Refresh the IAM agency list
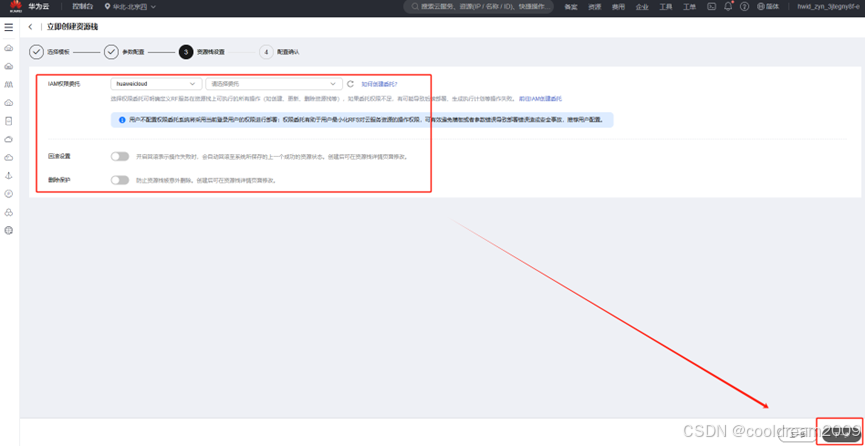The image size is (865, 446). tap(350, 84)
